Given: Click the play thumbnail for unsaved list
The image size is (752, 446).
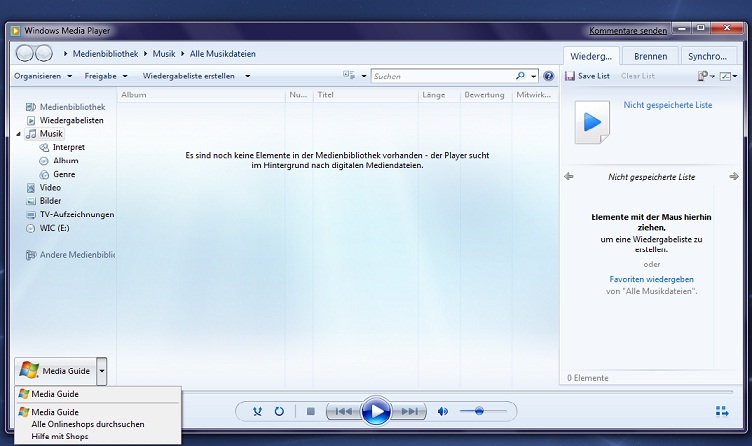Looking at the screenshot, I should pos(592,122).
